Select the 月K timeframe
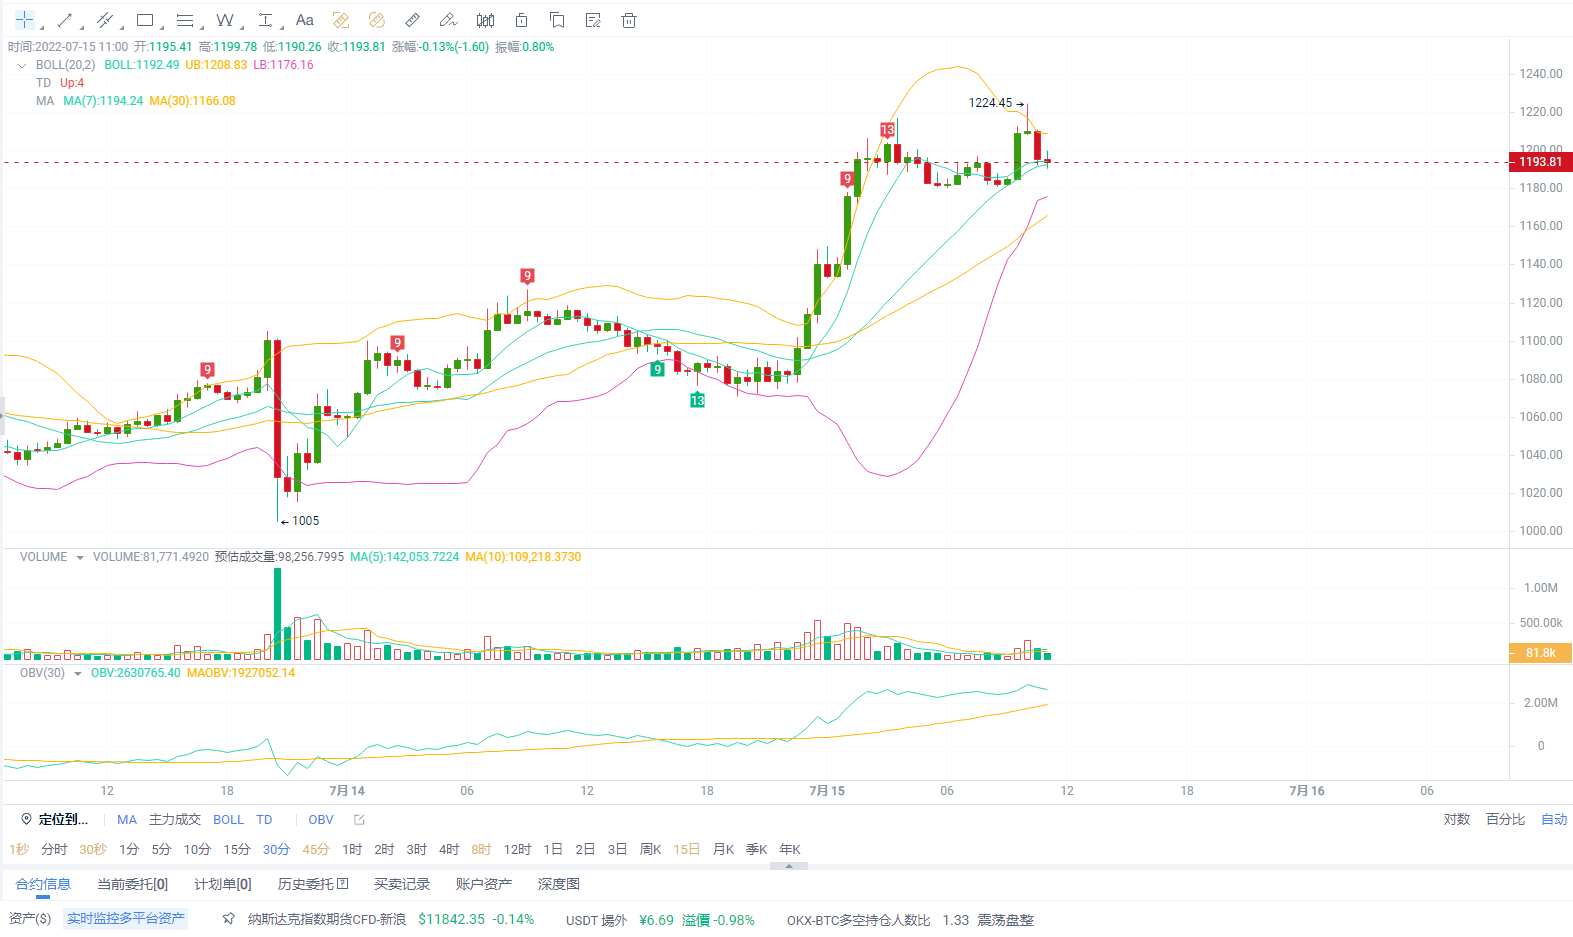The width and height of the screenshot is (1573, 937). coord(723,850)
